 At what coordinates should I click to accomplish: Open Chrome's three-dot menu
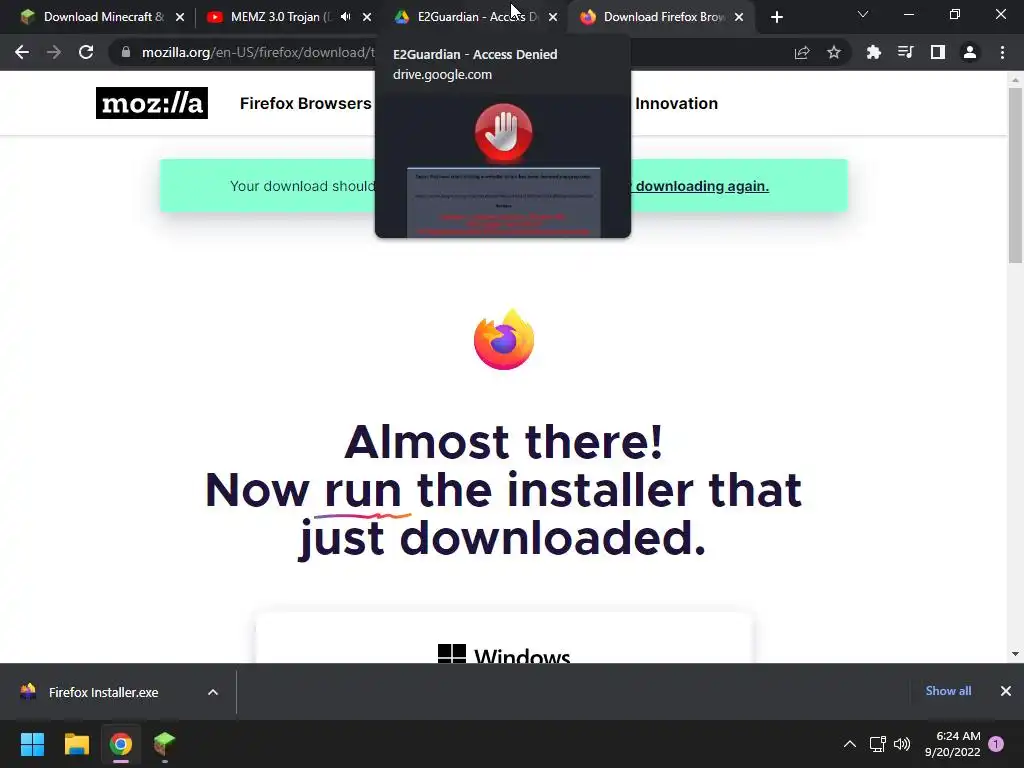tap(1002, 52)
